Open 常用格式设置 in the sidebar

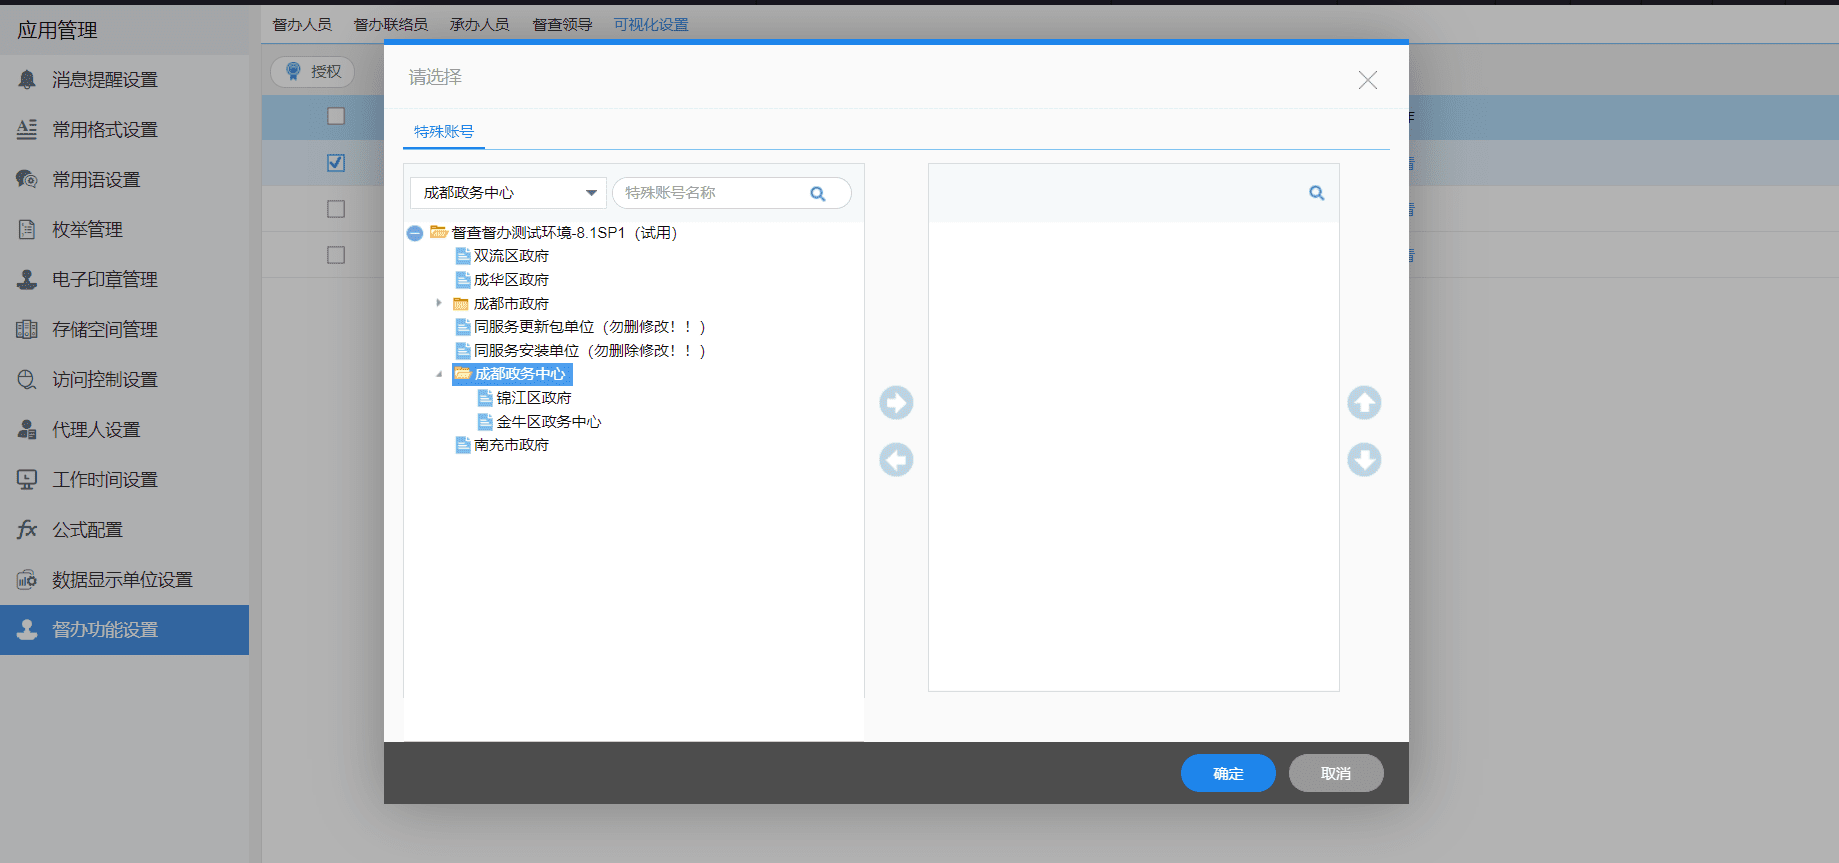[x=124, y=130]
